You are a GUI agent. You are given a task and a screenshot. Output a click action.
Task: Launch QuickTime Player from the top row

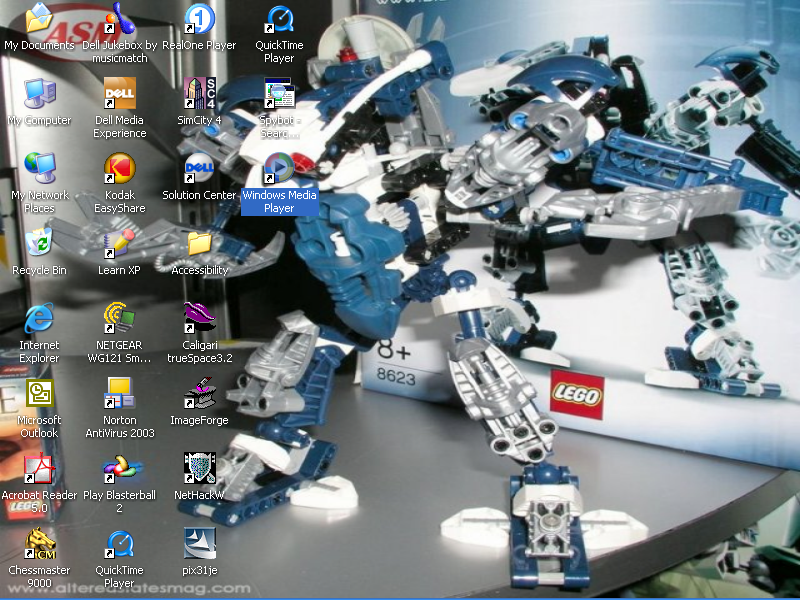click(279, 22)
